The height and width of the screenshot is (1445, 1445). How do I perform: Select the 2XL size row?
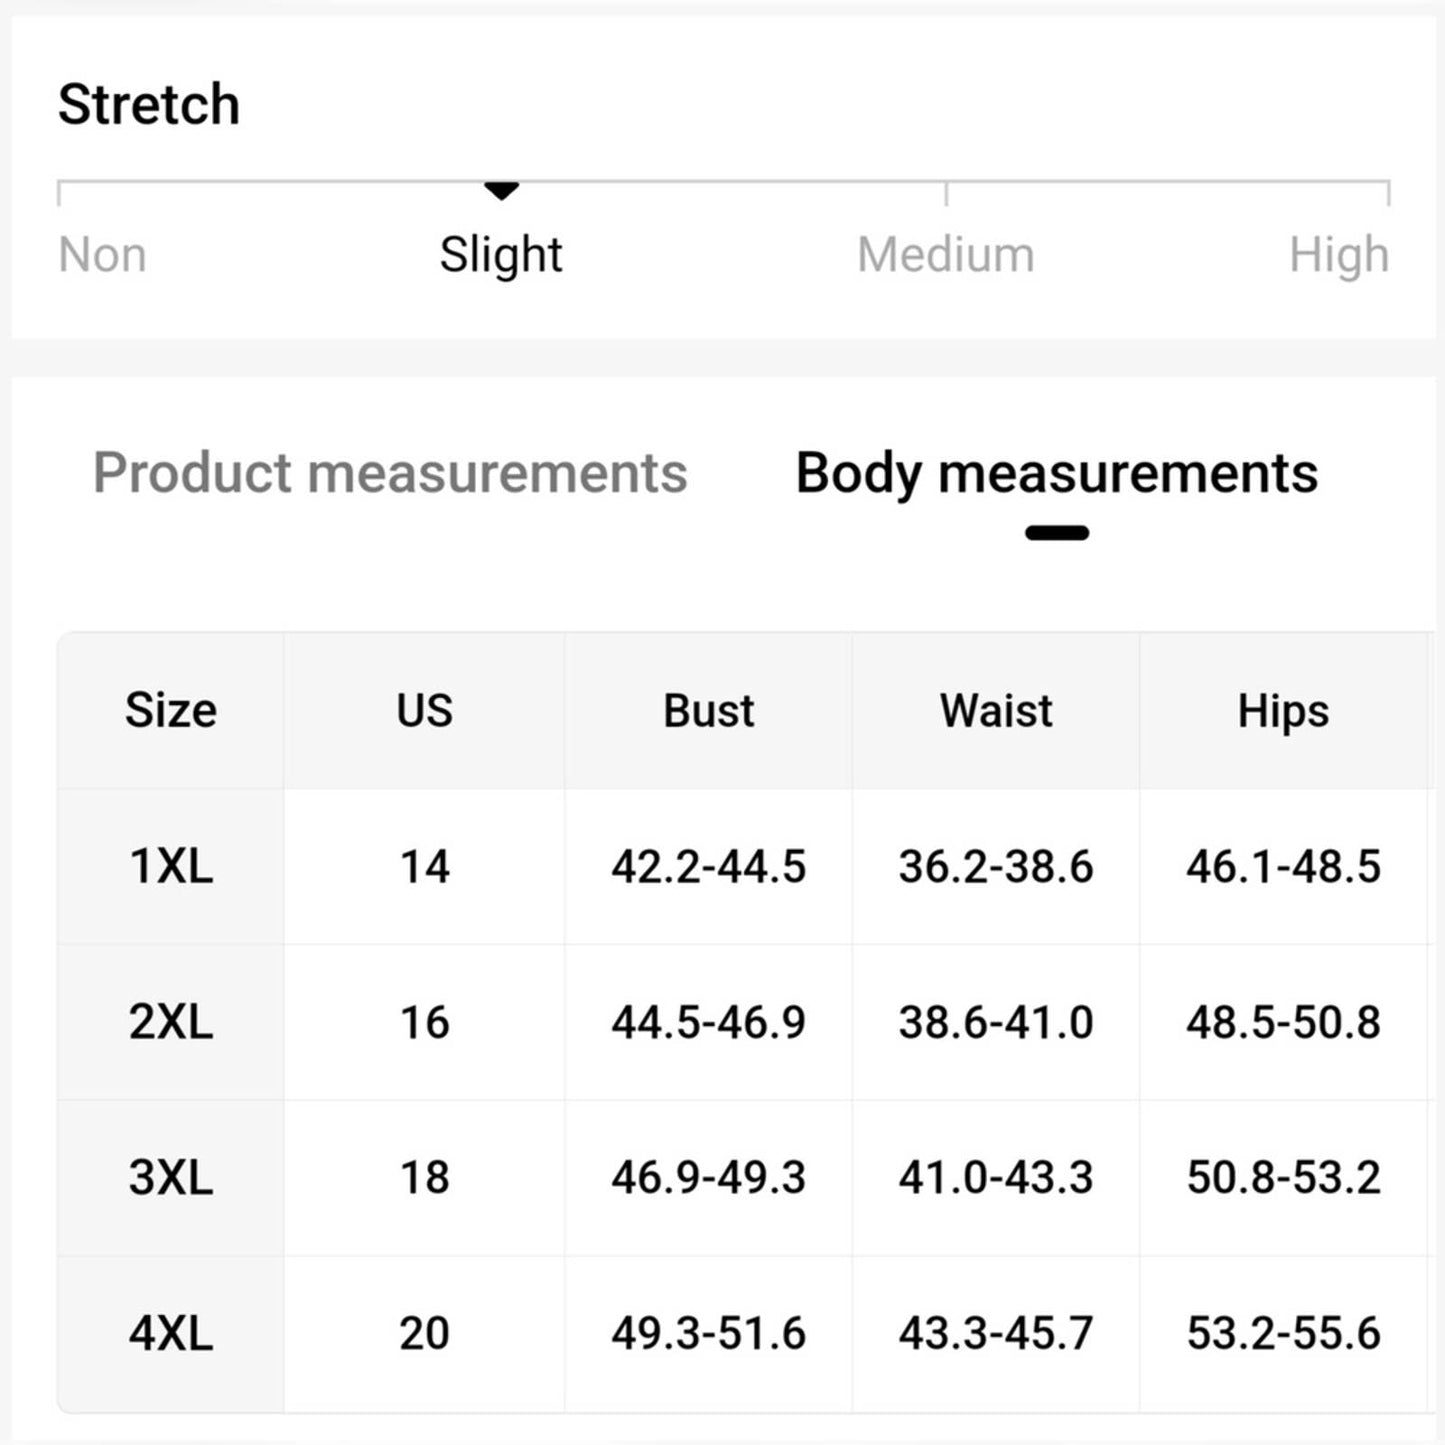pyautogui.click(x=743, y=1022)
